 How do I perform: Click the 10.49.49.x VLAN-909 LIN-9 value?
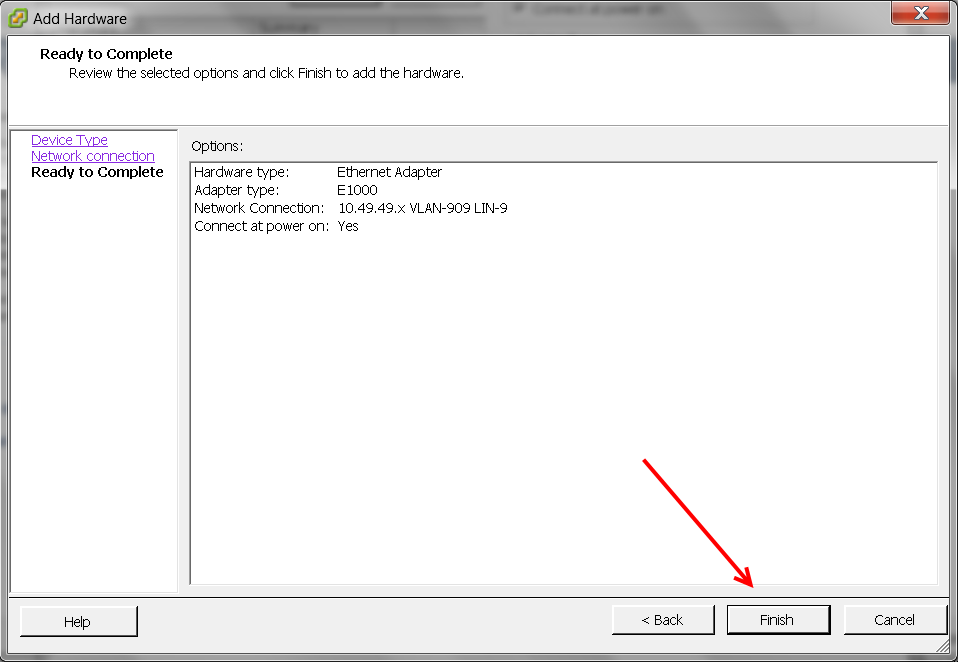pyautogui.click(x=422, y=208)
